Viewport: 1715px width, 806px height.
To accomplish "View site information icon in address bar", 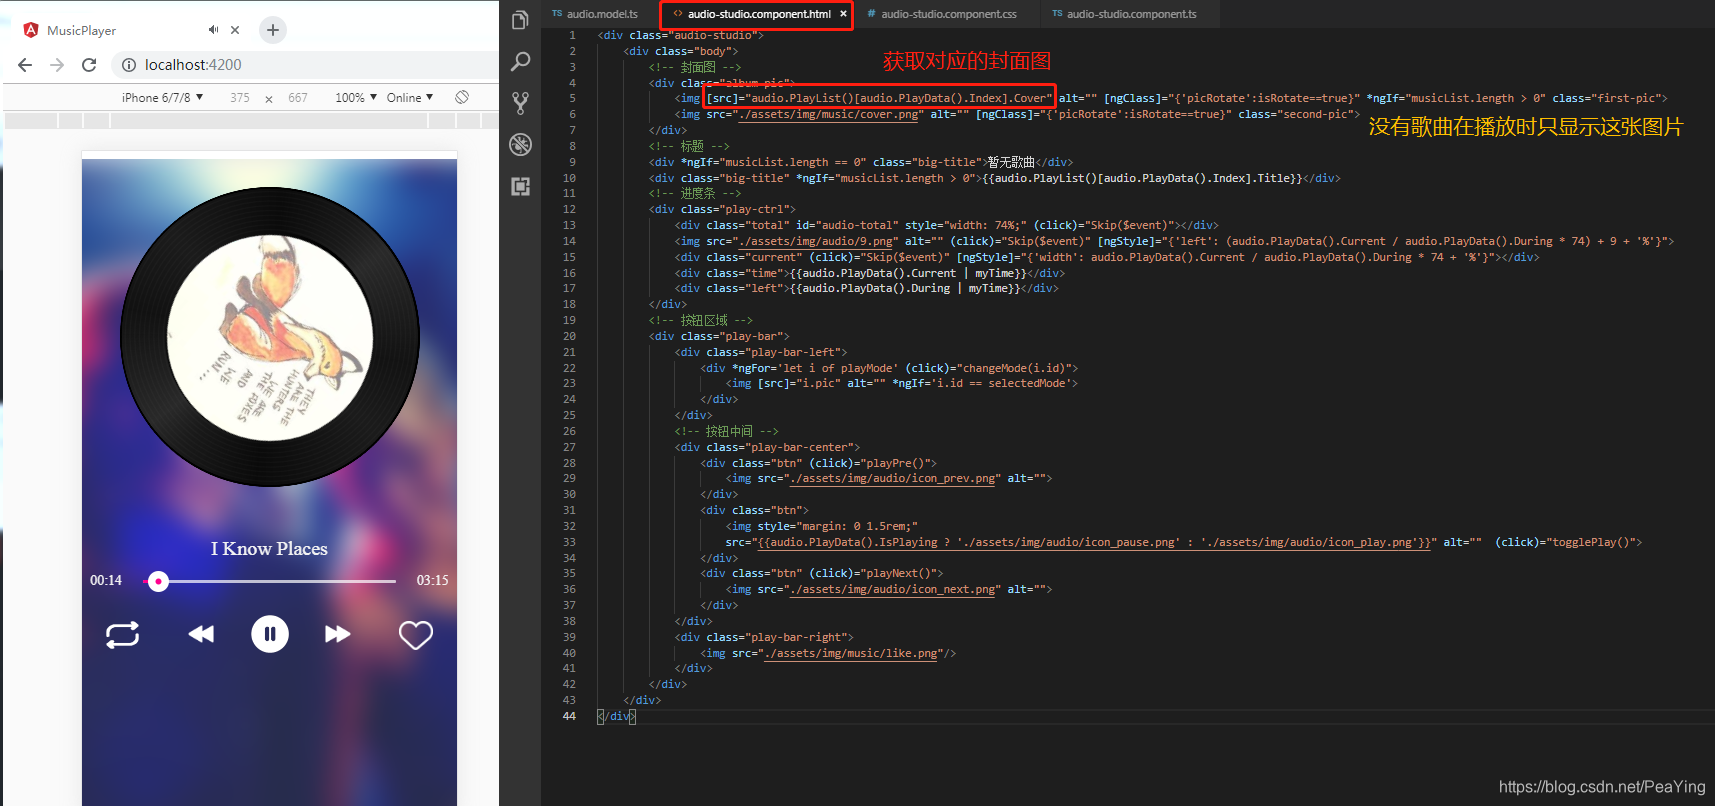I will [129, 65].
